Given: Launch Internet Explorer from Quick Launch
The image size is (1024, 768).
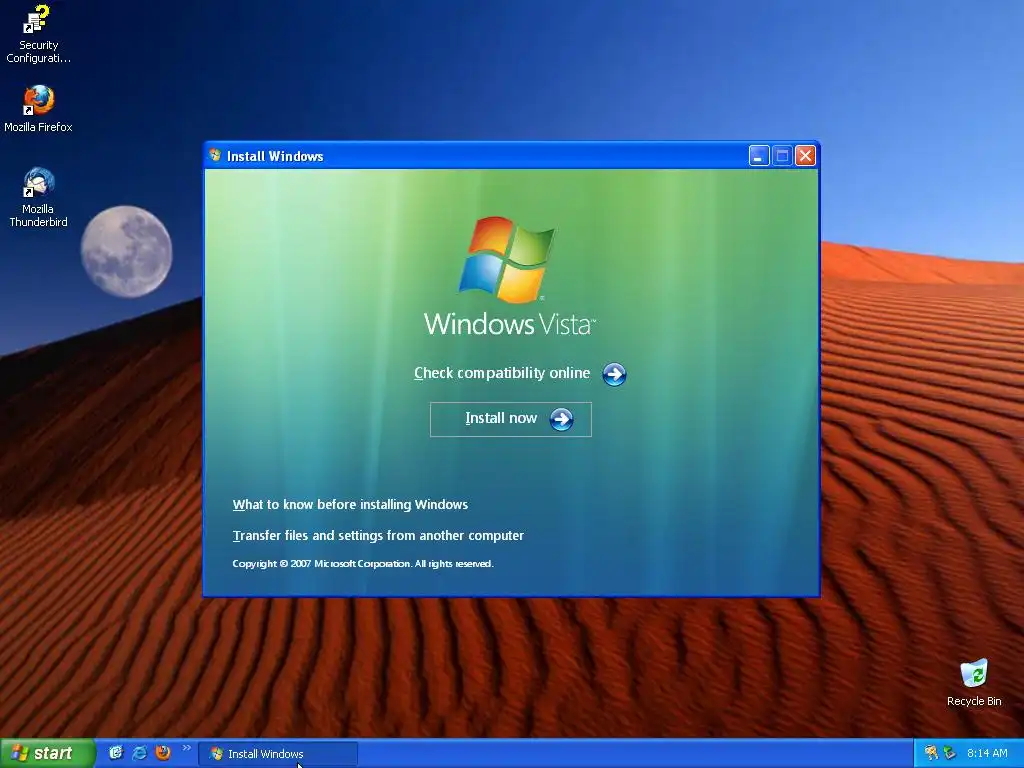Looking at the screenshot, I should point(139,753).
